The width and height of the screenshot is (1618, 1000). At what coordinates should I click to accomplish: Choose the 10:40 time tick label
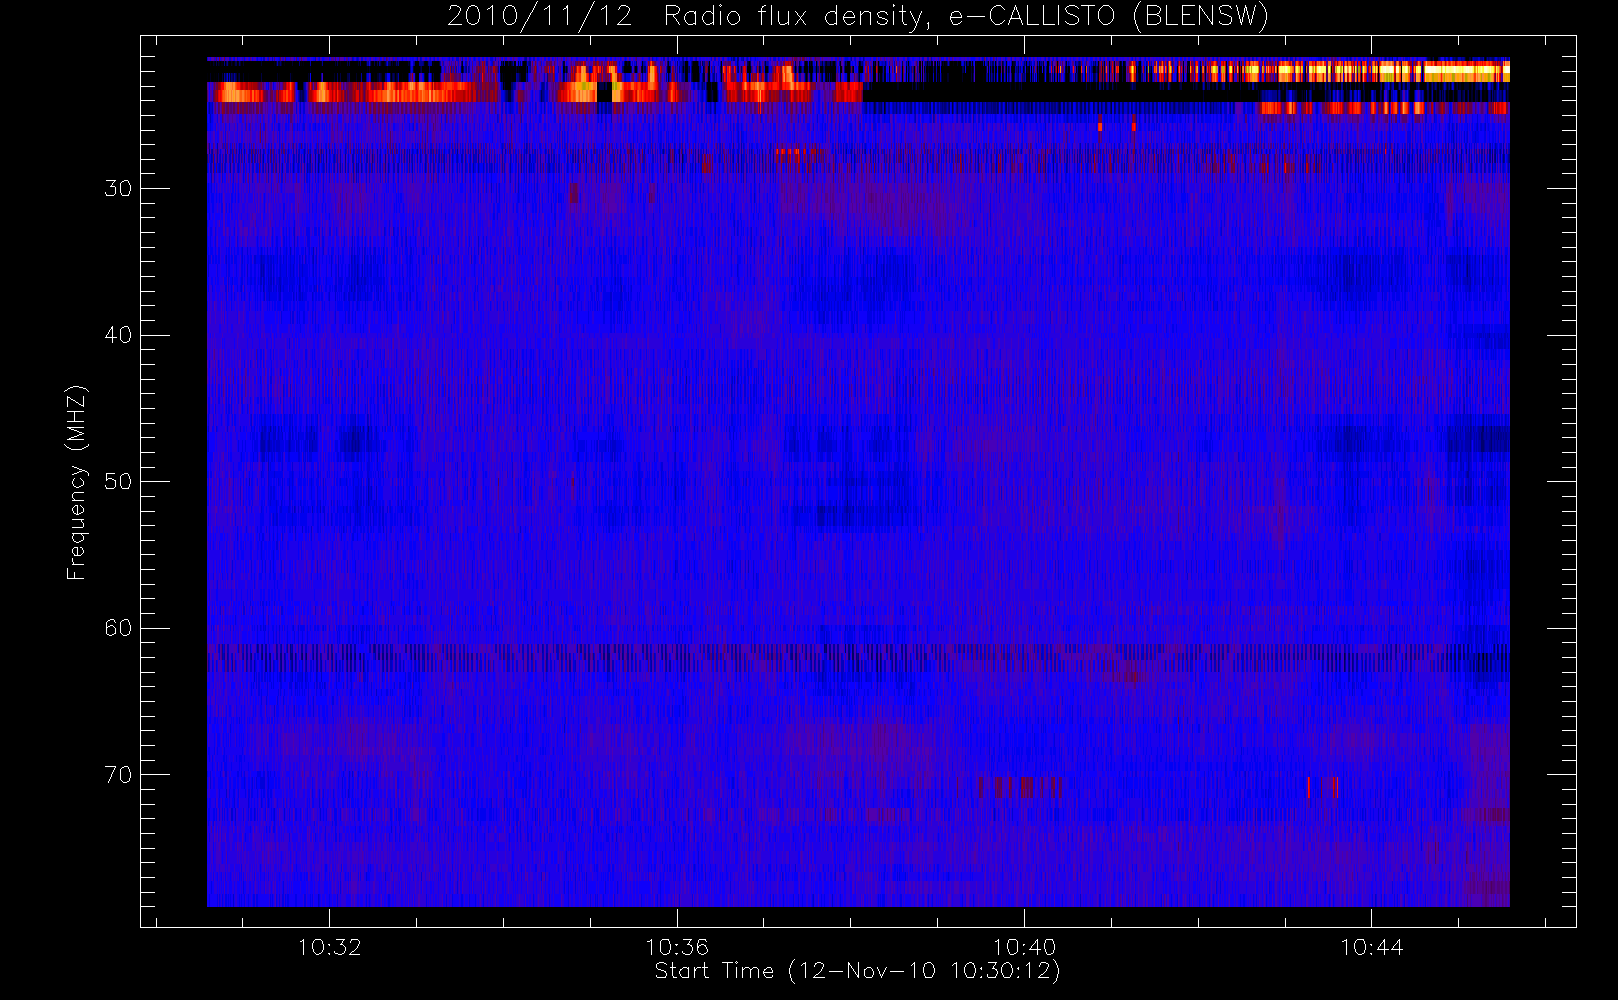(1024, 947)
